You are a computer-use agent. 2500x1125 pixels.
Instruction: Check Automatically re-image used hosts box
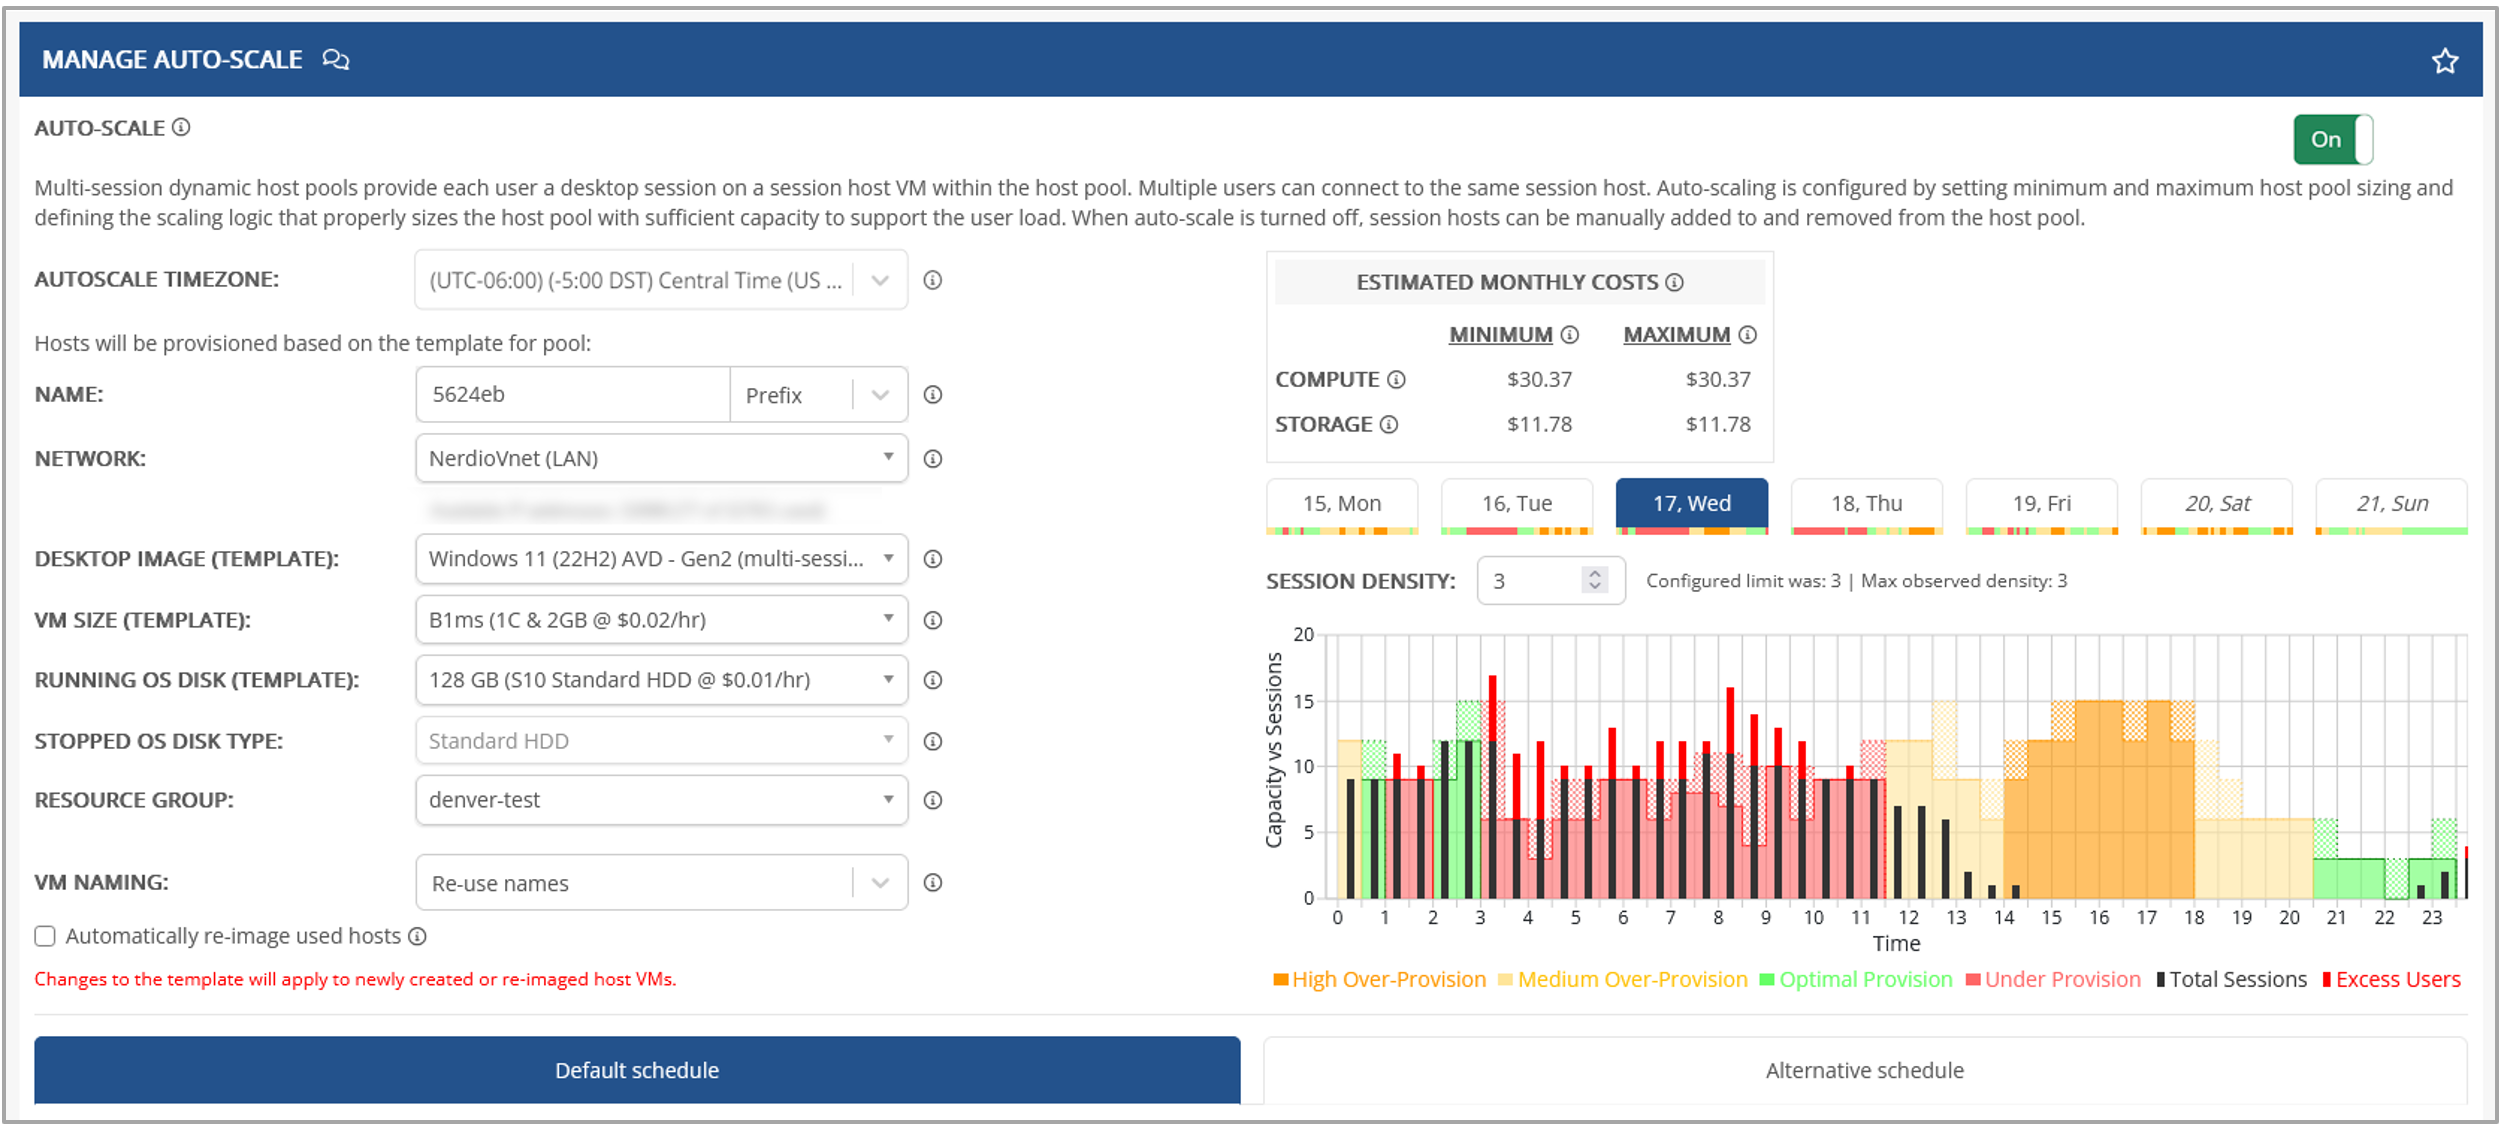pos(45,936)
